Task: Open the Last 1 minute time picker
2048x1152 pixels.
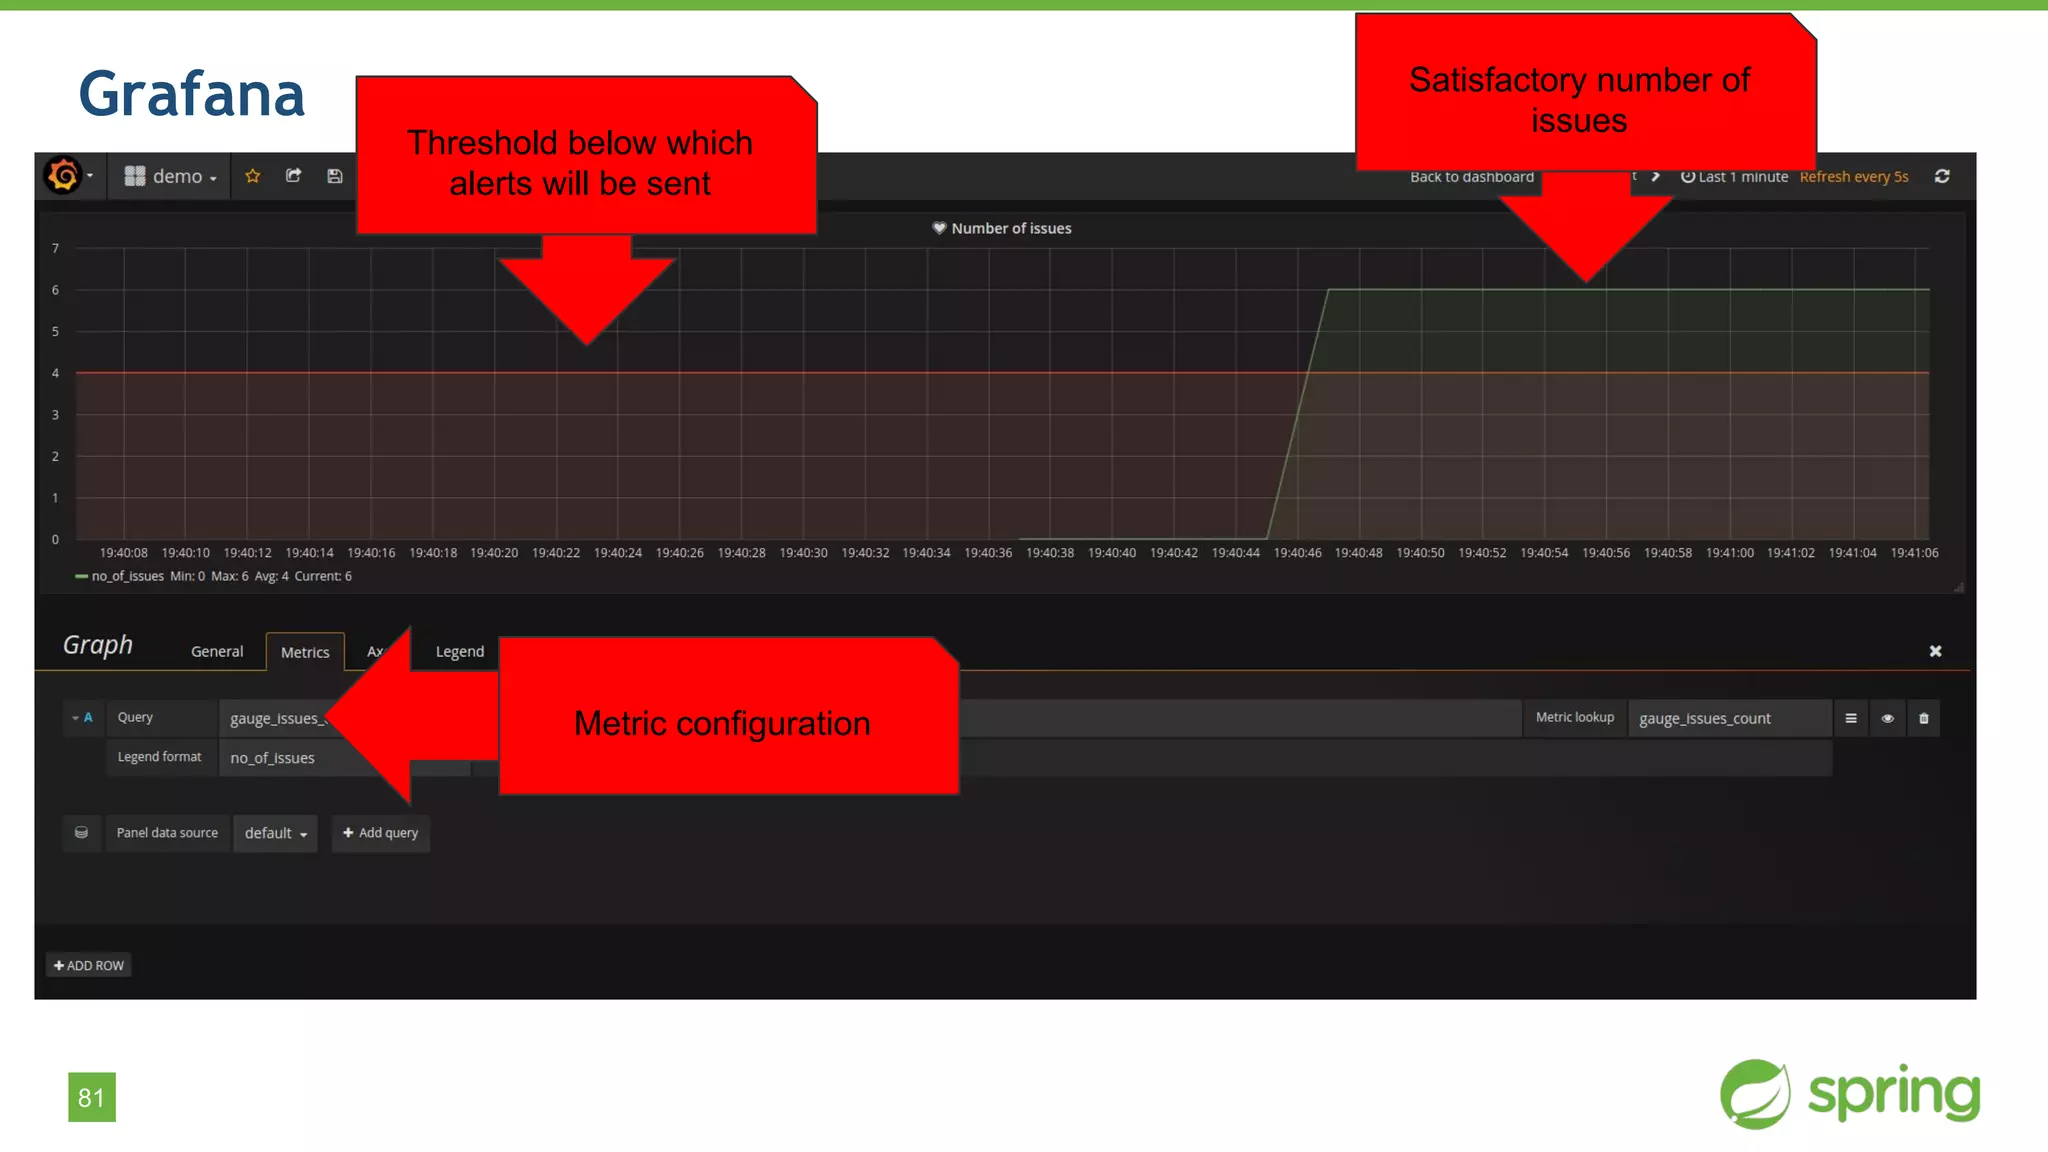Action: coord(1734,177)
